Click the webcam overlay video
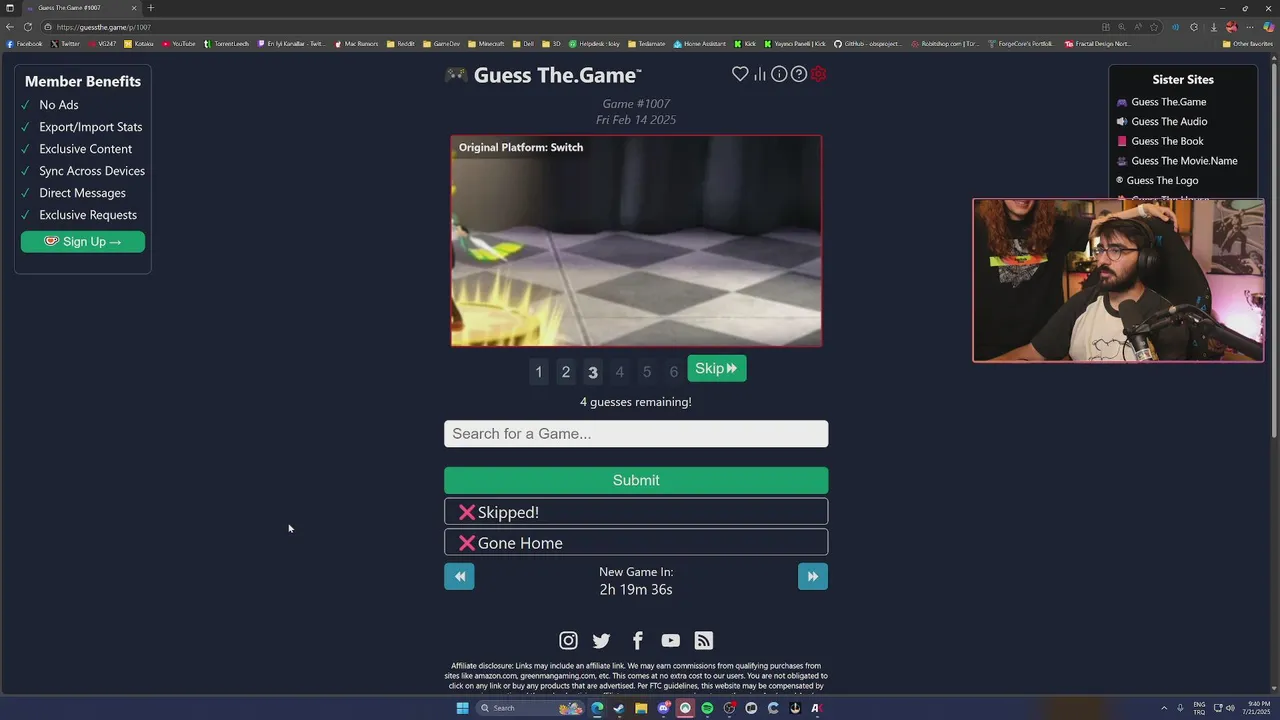This screenshot has height=720, width=1280. point(1118,280)
